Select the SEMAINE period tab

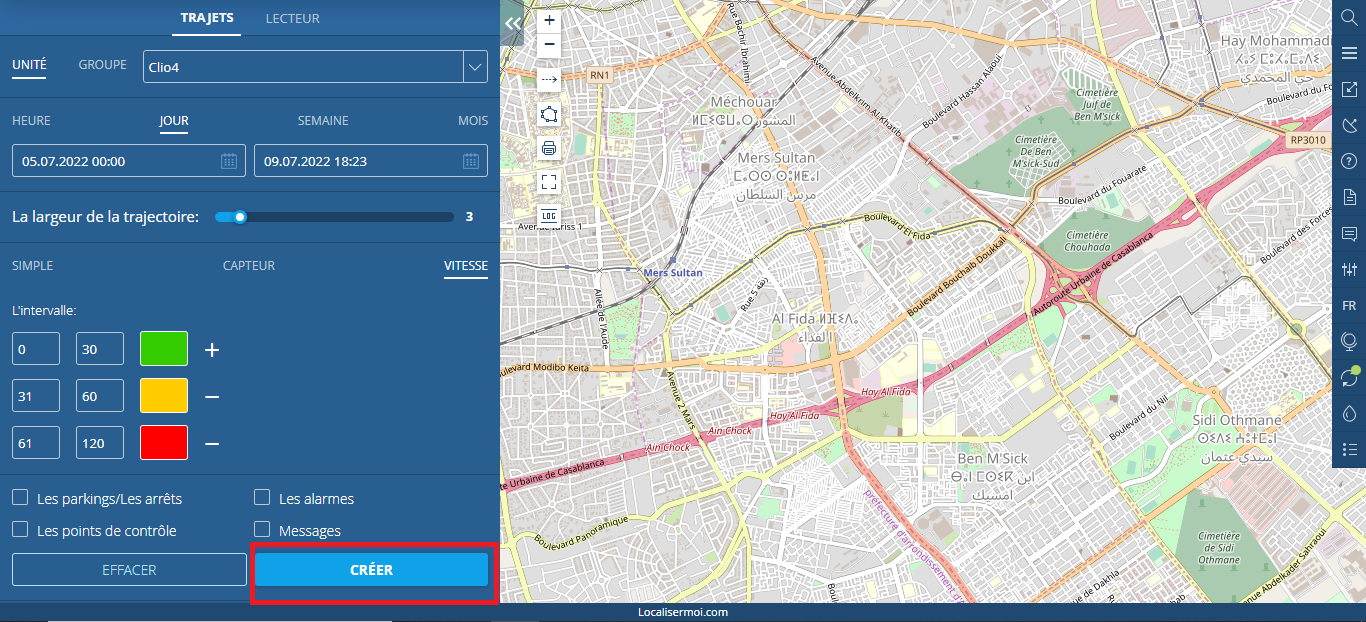click(x=323, y=121)
